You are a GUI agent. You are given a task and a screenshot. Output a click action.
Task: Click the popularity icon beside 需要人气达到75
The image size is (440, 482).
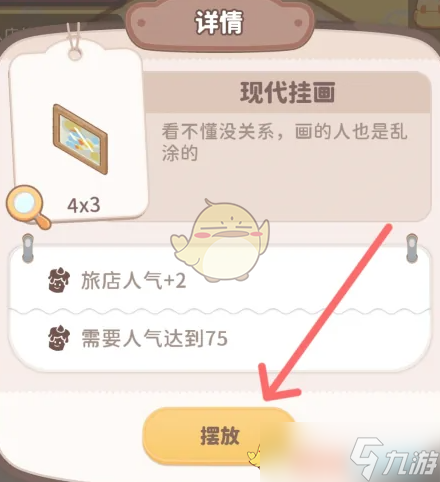59,338
